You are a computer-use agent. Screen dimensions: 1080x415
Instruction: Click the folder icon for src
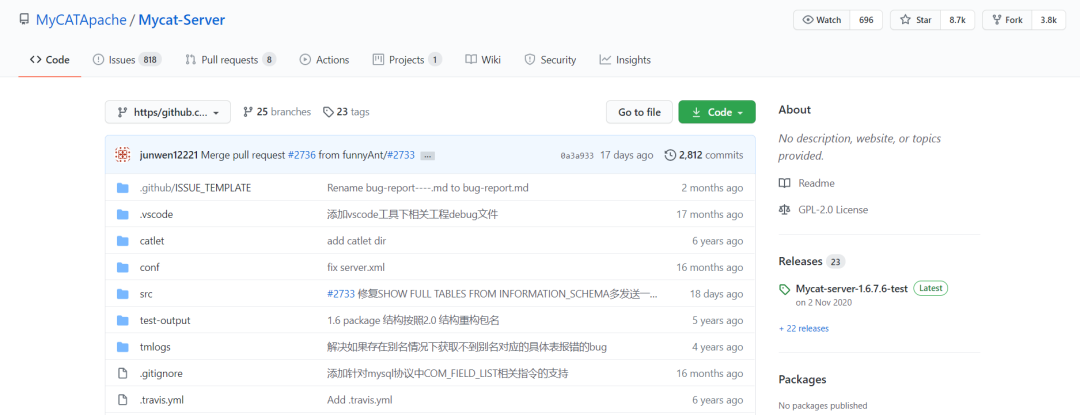(x=123, y=294)
